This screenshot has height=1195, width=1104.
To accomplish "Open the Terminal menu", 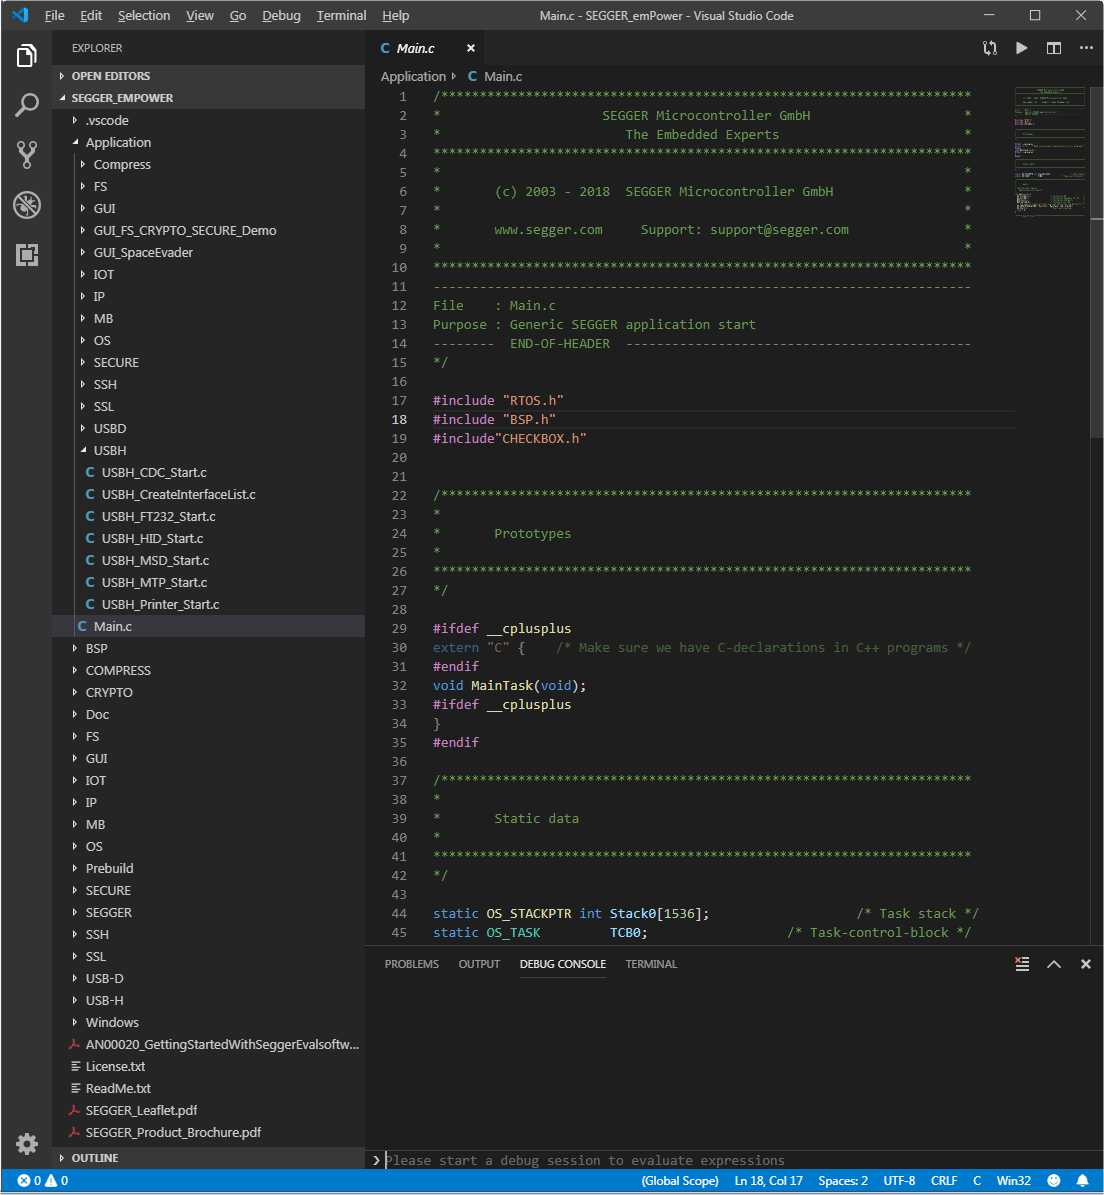I will click(341, 15).
